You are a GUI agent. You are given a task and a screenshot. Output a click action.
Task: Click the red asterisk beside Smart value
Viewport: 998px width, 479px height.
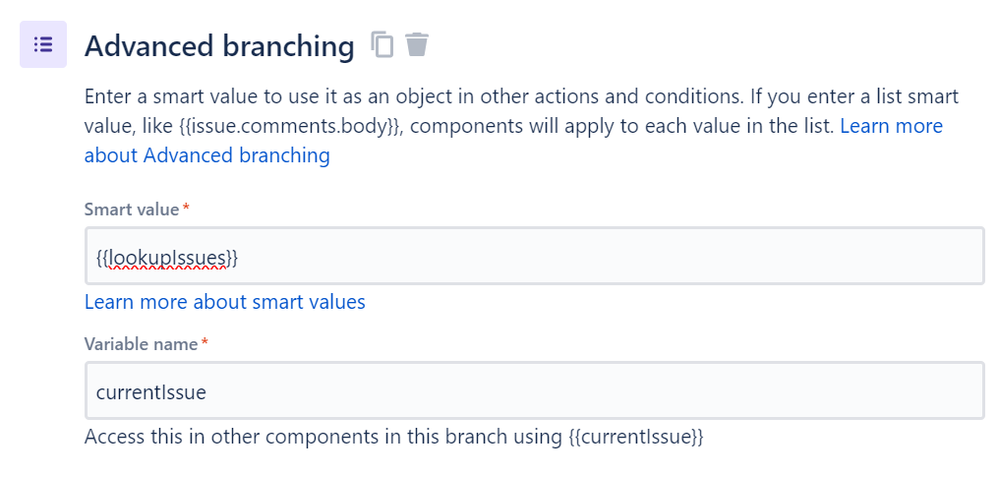coord(186,208)
